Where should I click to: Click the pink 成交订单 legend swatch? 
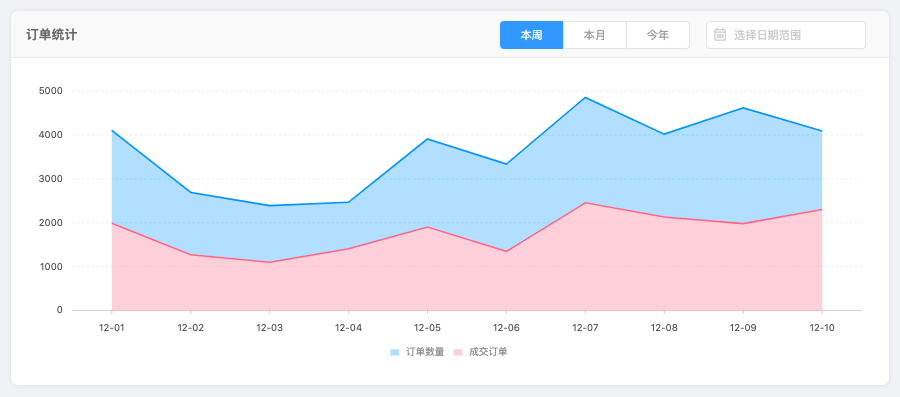tap(457, 352)
